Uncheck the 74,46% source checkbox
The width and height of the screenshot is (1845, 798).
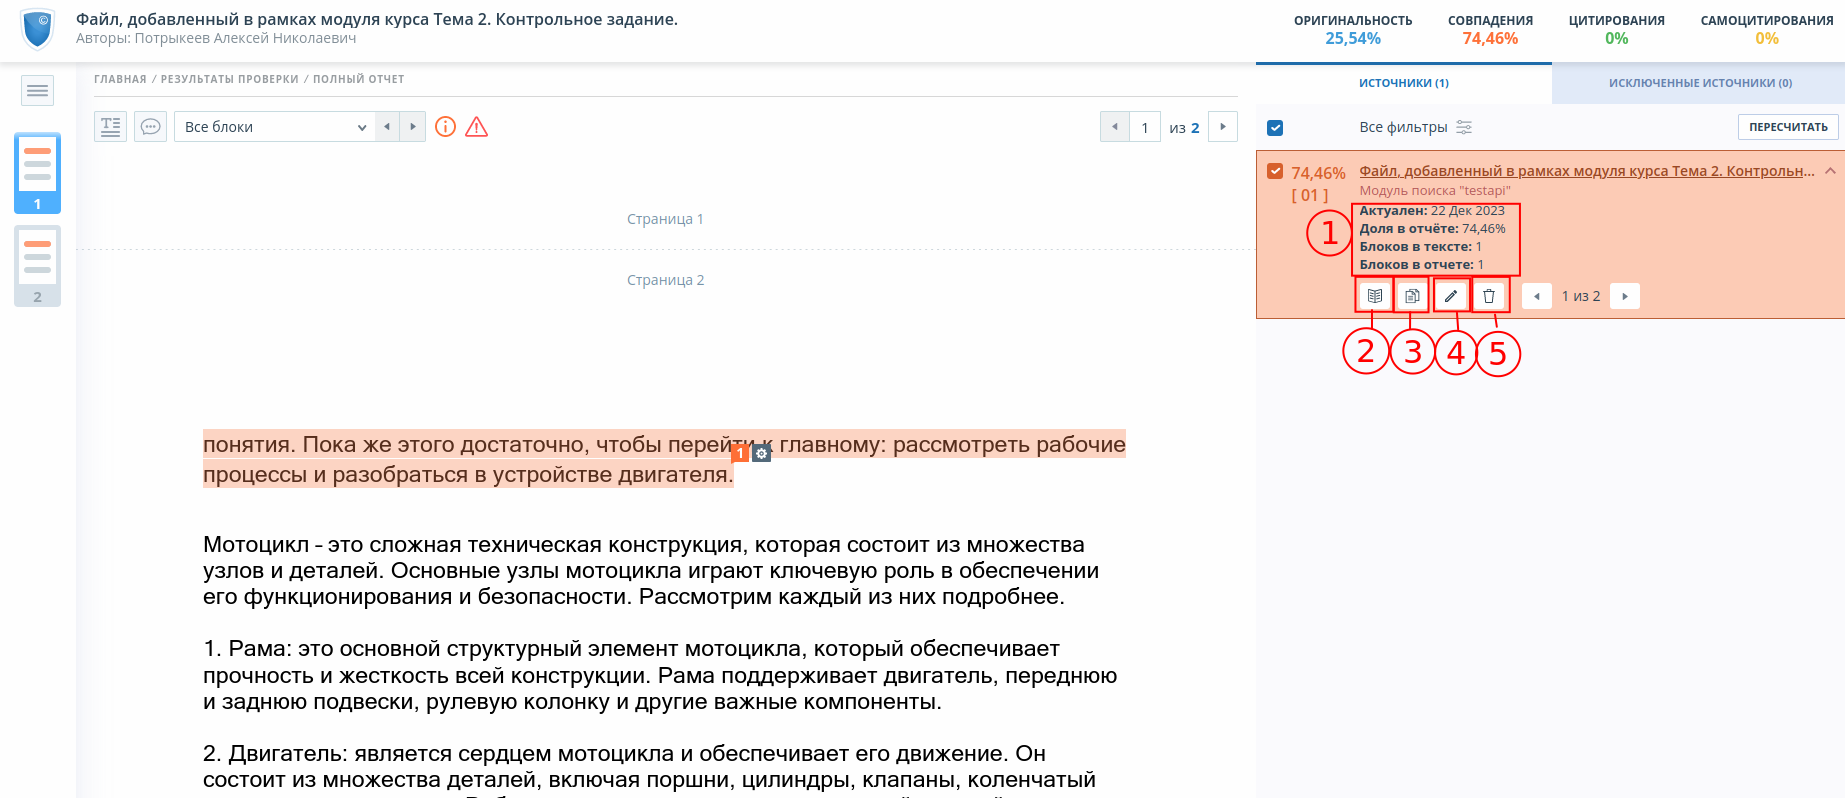[1275, 171]
